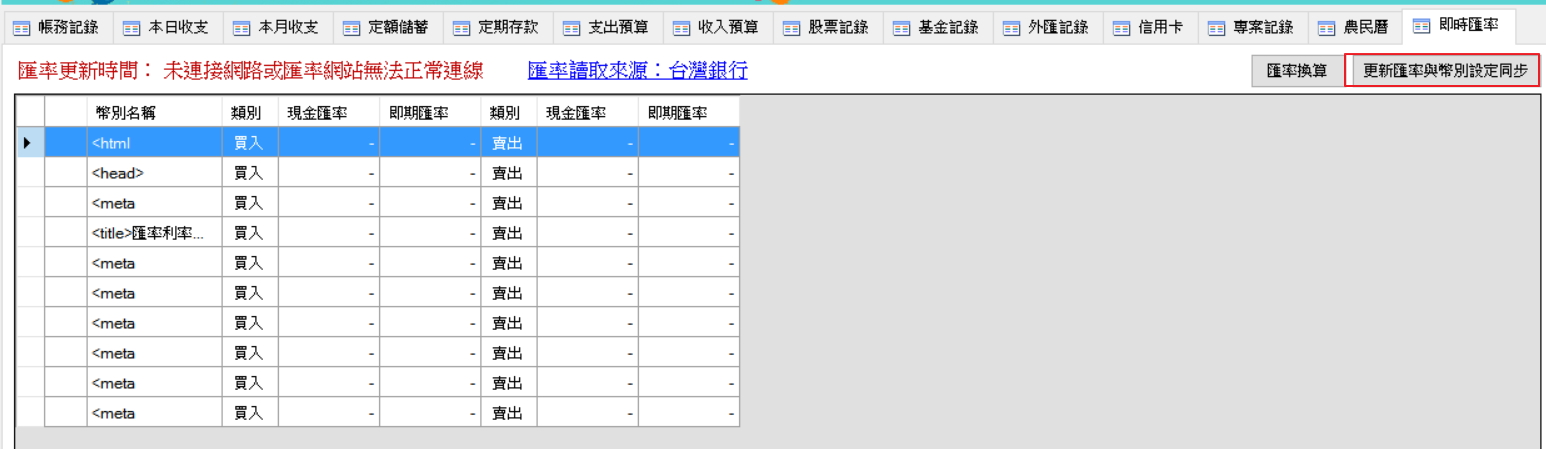Switch to the 收入預算 tab
This screenshot has width=1546, height=449.
(718, 27)
